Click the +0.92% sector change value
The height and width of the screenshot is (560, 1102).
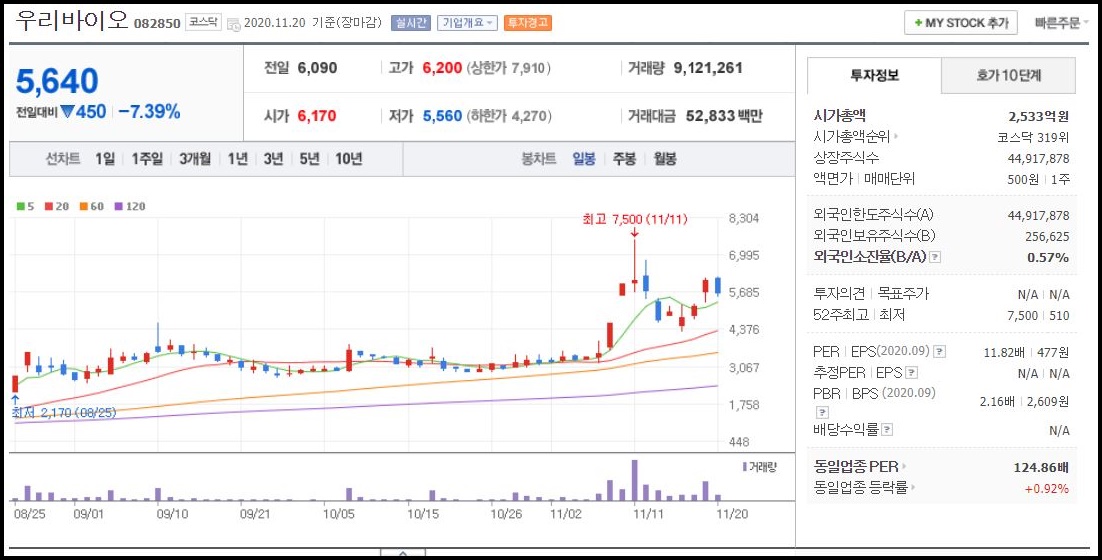(x=1047, y=488)
